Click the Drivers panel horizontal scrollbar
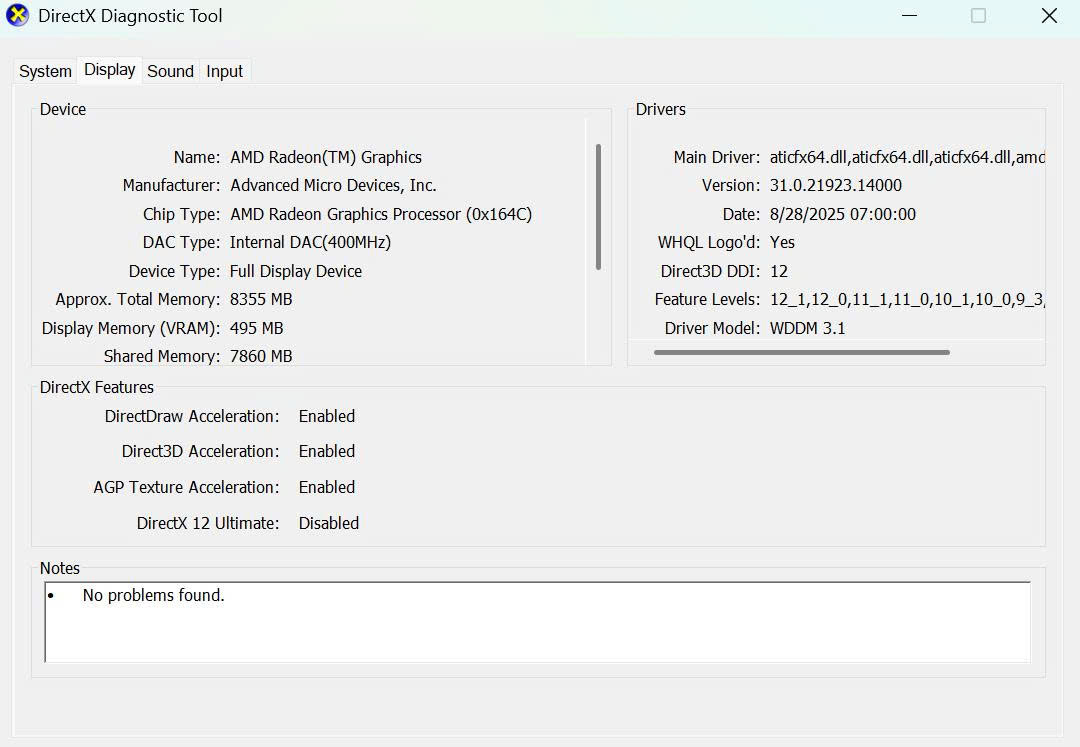Image resolution: width=1080 pixels, height=747 pixels. pos(802,352)
